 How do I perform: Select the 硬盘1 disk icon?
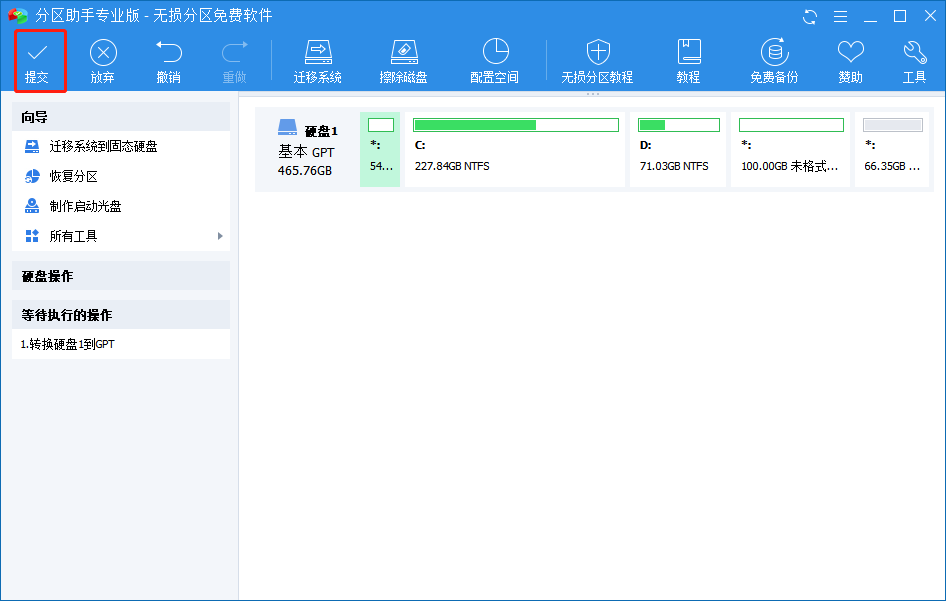tap(288, 127)
